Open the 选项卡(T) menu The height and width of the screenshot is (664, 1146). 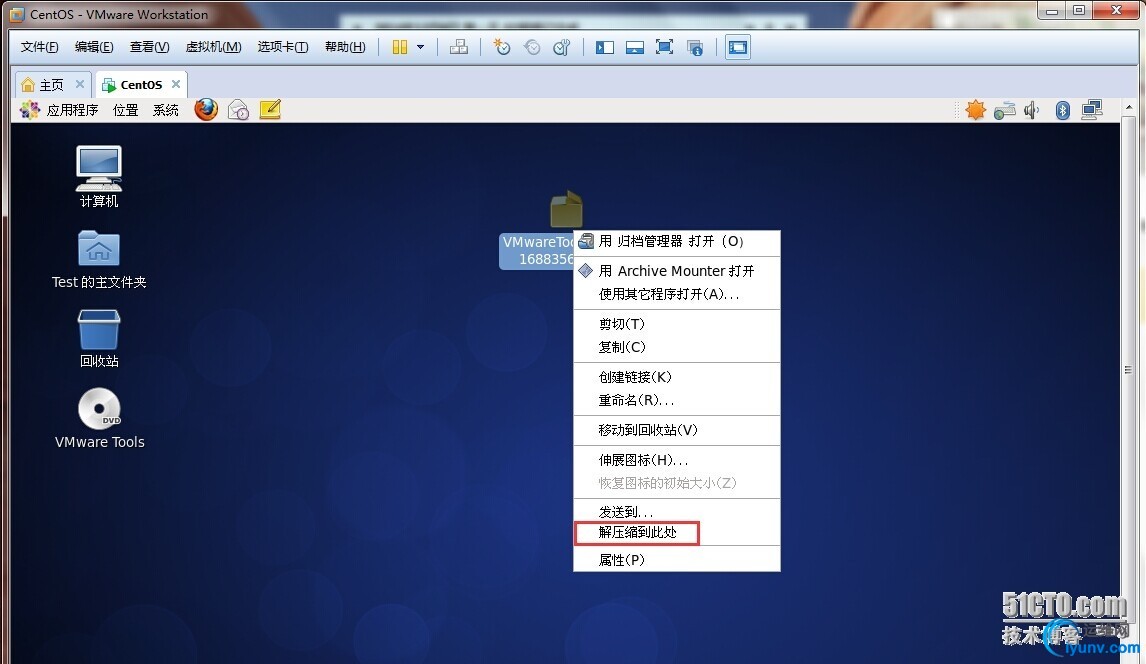click(283, 47)
